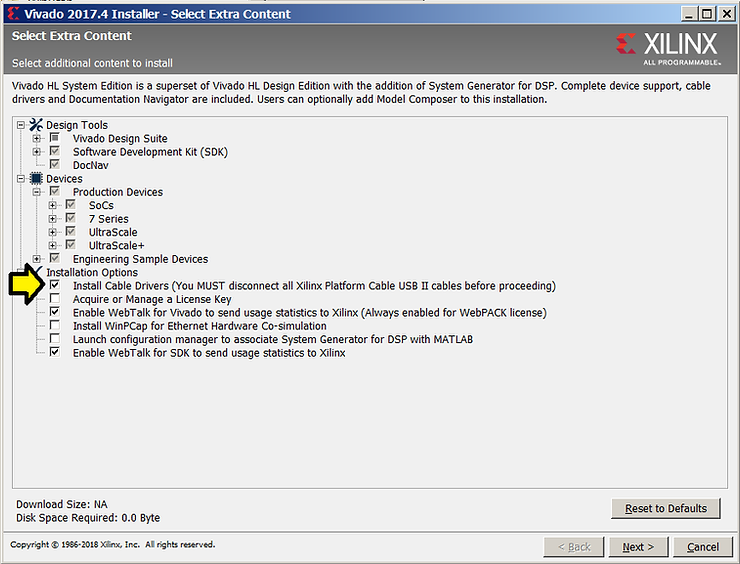740x564 pixels.
Task: Expand the Engineering Sample Devices node
Action: tap(36, 259)
